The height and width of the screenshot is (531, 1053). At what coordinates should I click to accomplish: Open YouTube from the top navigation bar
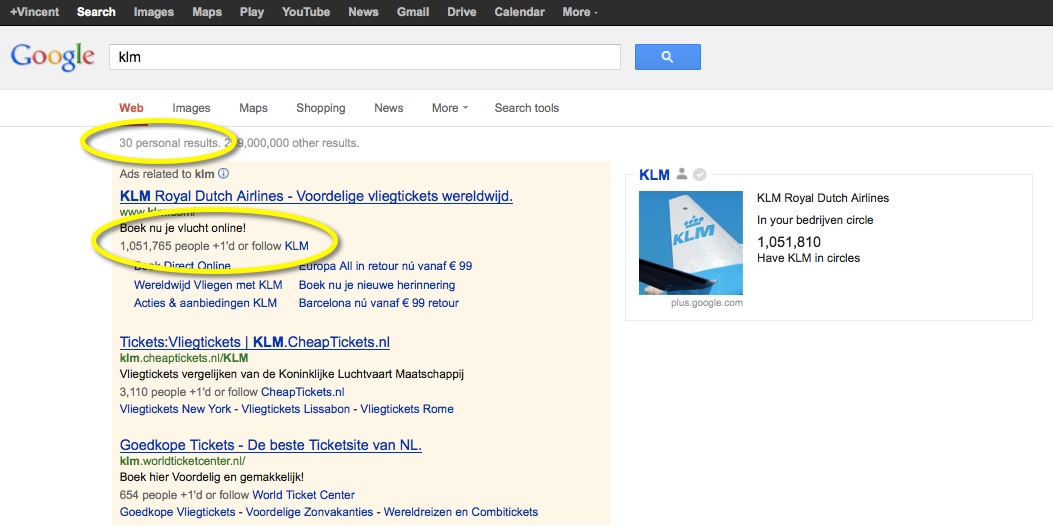pos(306,12)
